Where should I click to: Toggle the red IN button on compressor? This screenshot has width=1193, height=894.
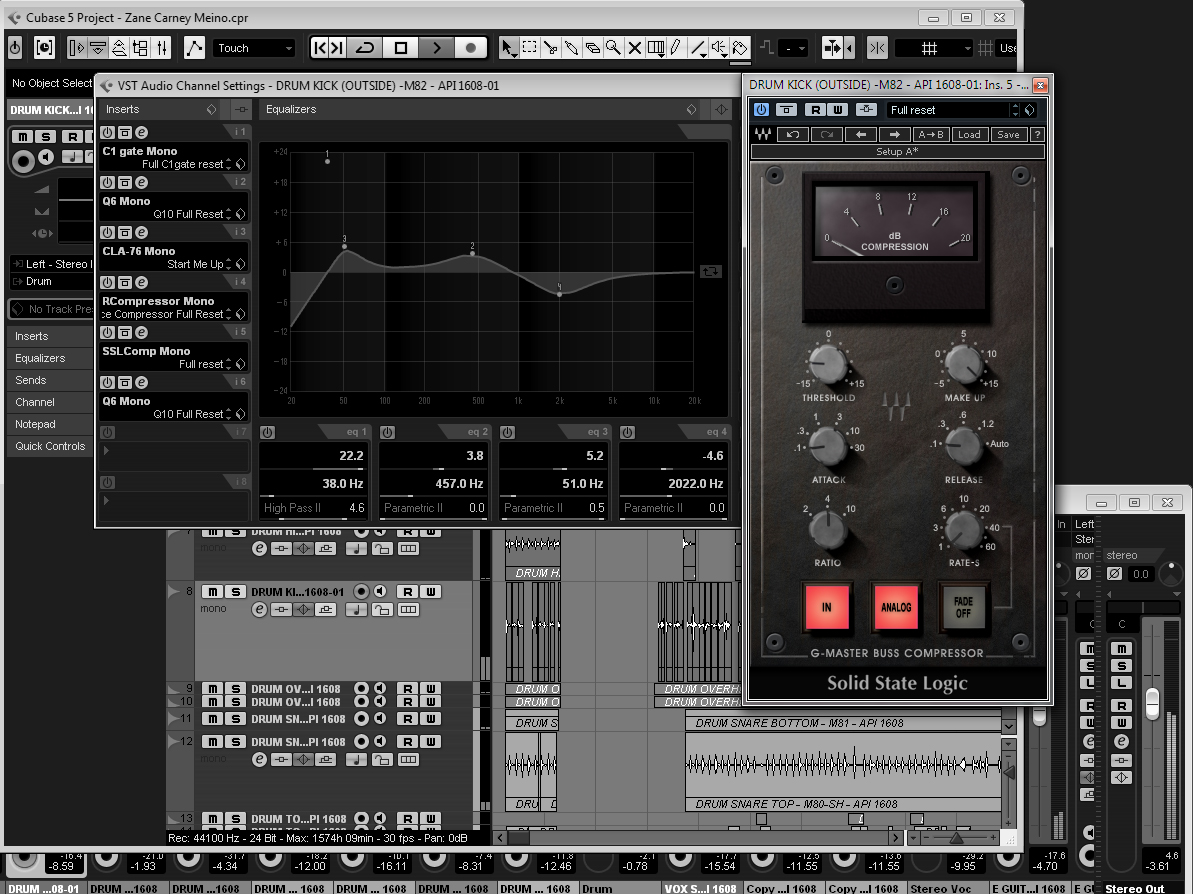click(827, 607)
